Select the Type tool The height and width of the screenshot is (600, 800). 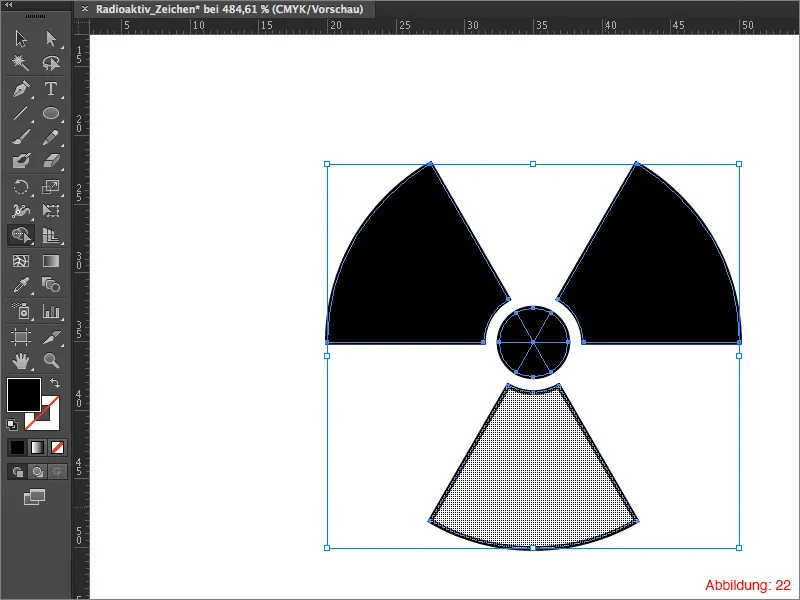[51, 89]
